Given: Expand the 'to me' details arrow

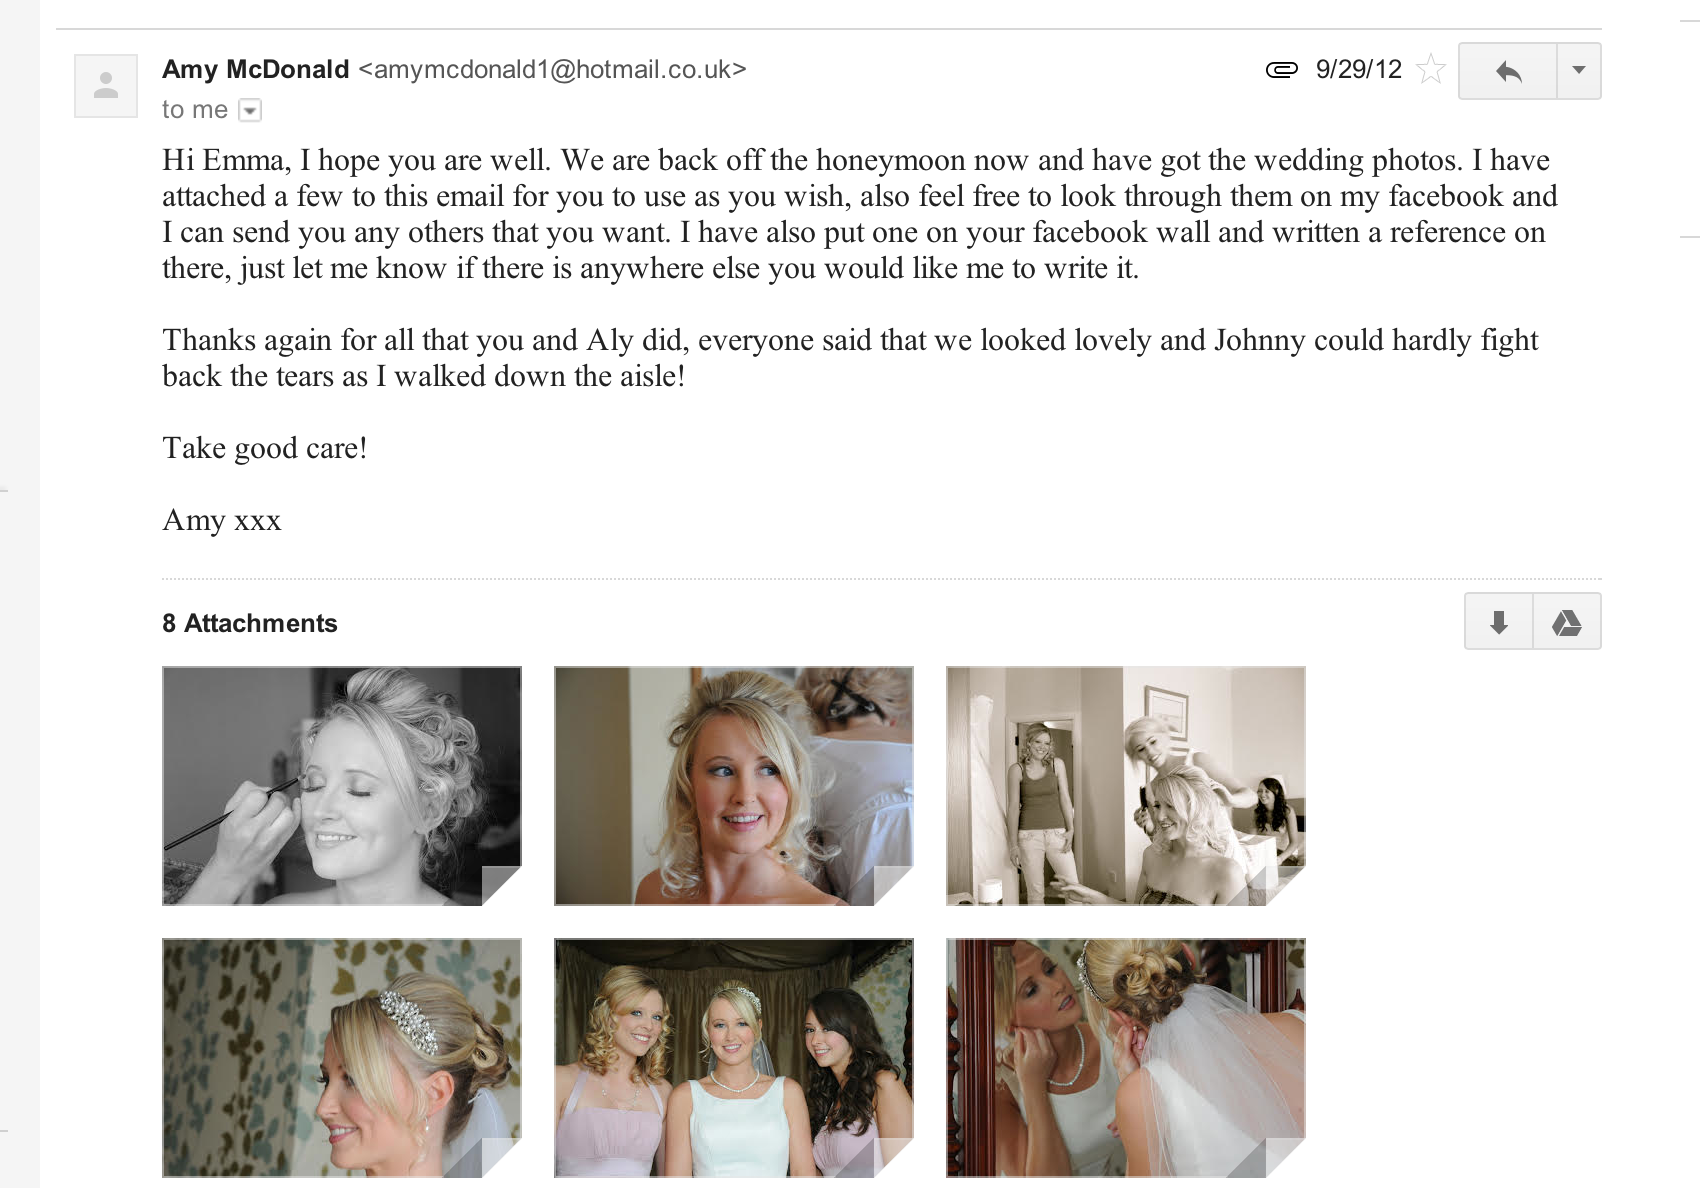Looking at the screenshot, I should [x=251, y=110].
